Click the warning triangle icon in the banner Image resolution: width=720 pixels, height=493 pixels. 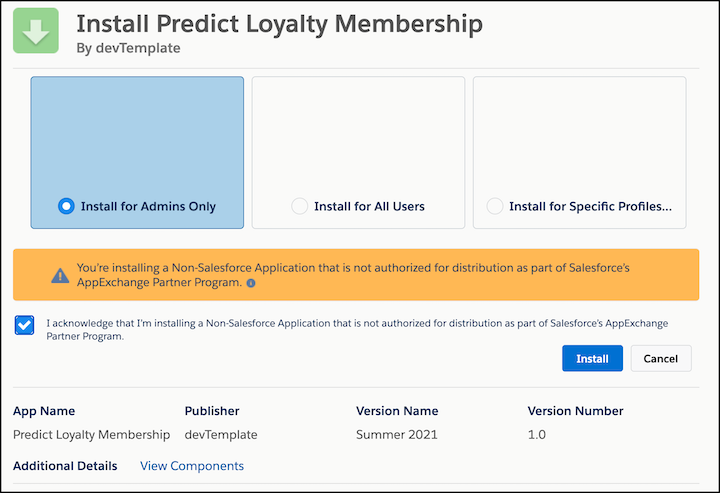(x=60, y=275)
